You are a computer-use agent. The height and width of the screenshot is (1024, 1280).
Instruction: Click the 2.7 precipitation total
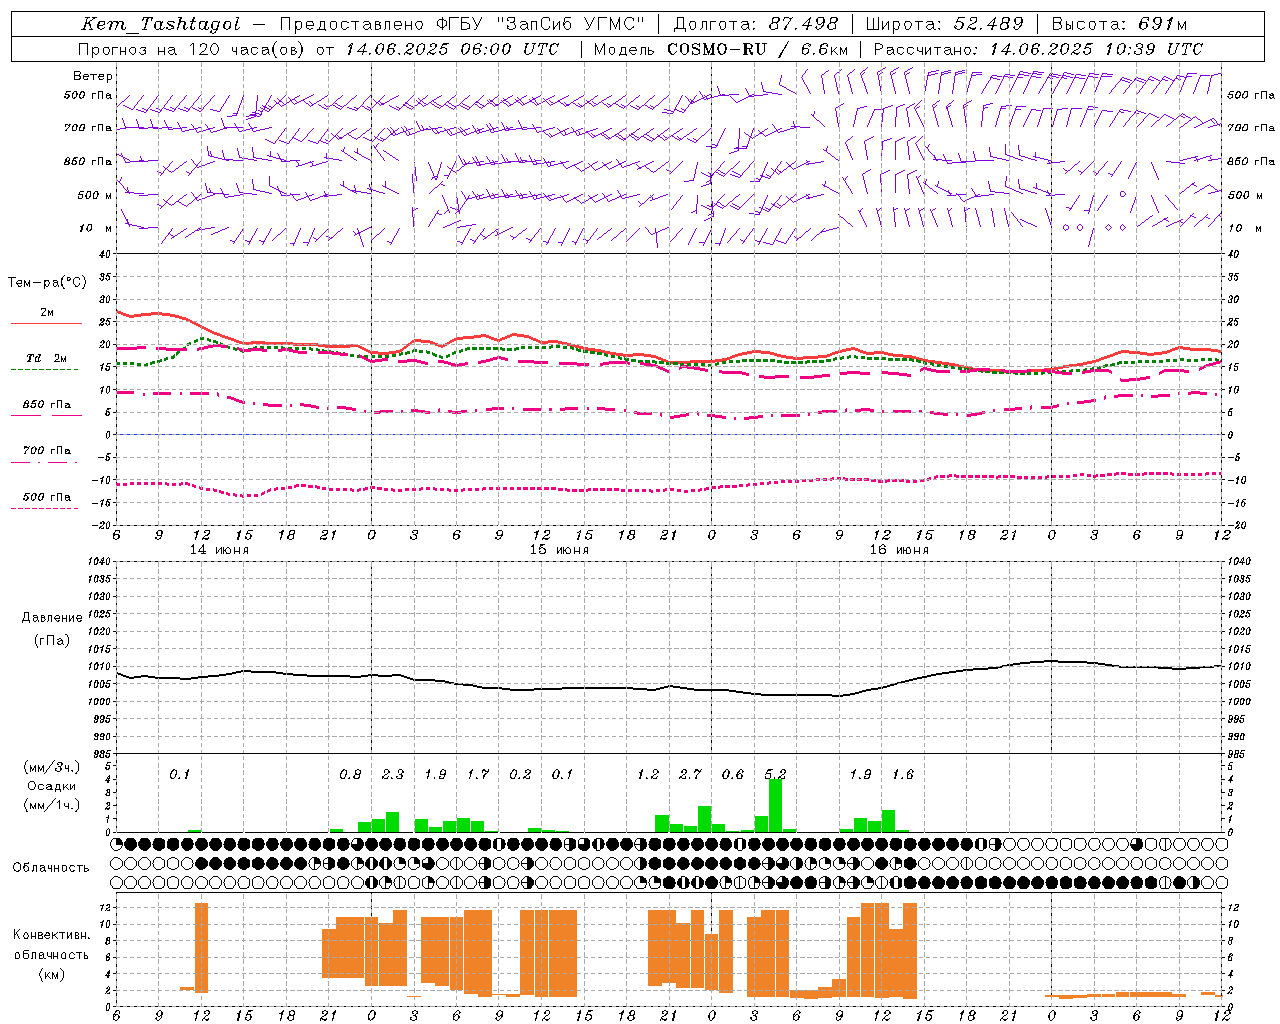690,775
